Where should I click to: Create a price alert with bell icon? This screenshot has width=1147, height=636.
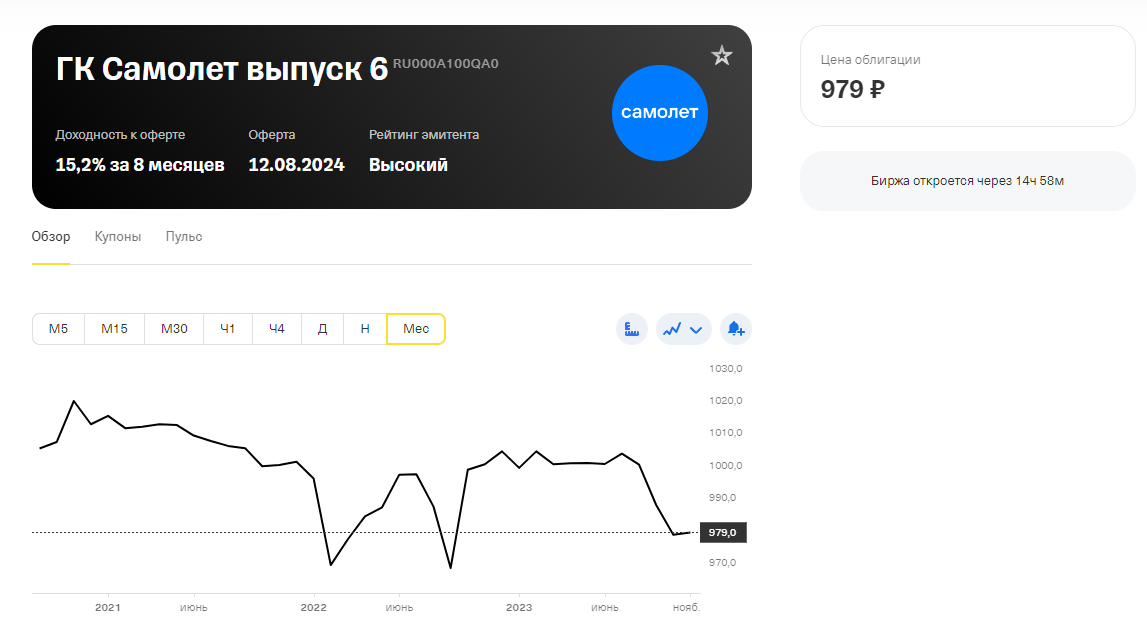pyautogui.click(x=736, y=329)
